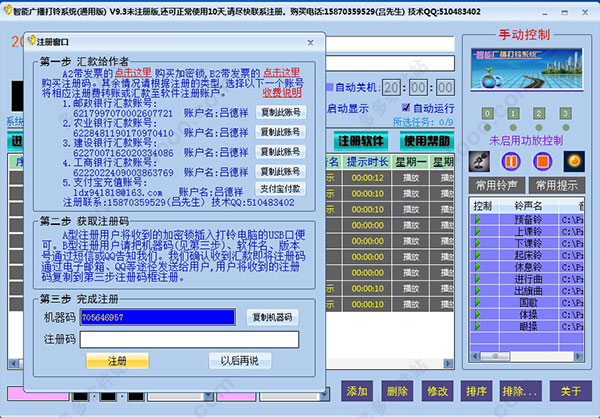Screen dimensions: 600x418
Task: Copy the postal bank account number
Action: pos(280,112)
